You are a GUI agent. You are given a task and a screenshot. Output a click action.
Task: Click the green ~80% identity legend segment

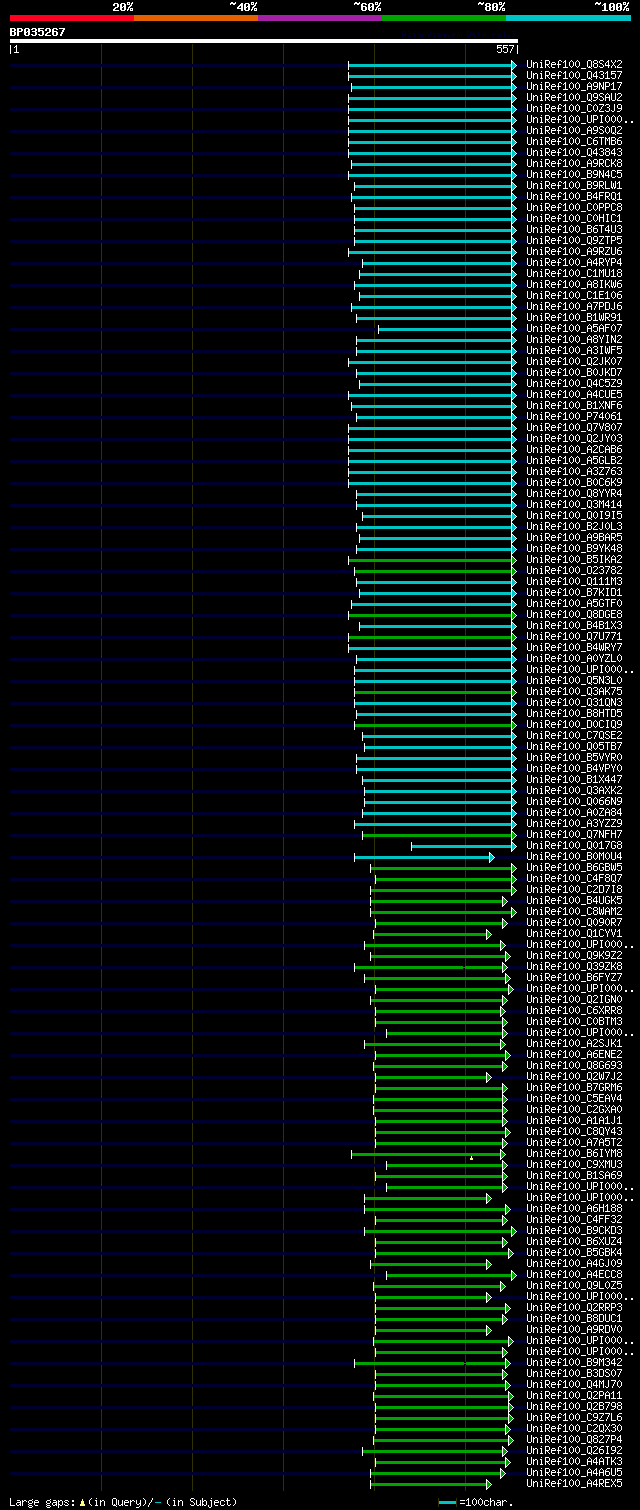click(443, 17)
